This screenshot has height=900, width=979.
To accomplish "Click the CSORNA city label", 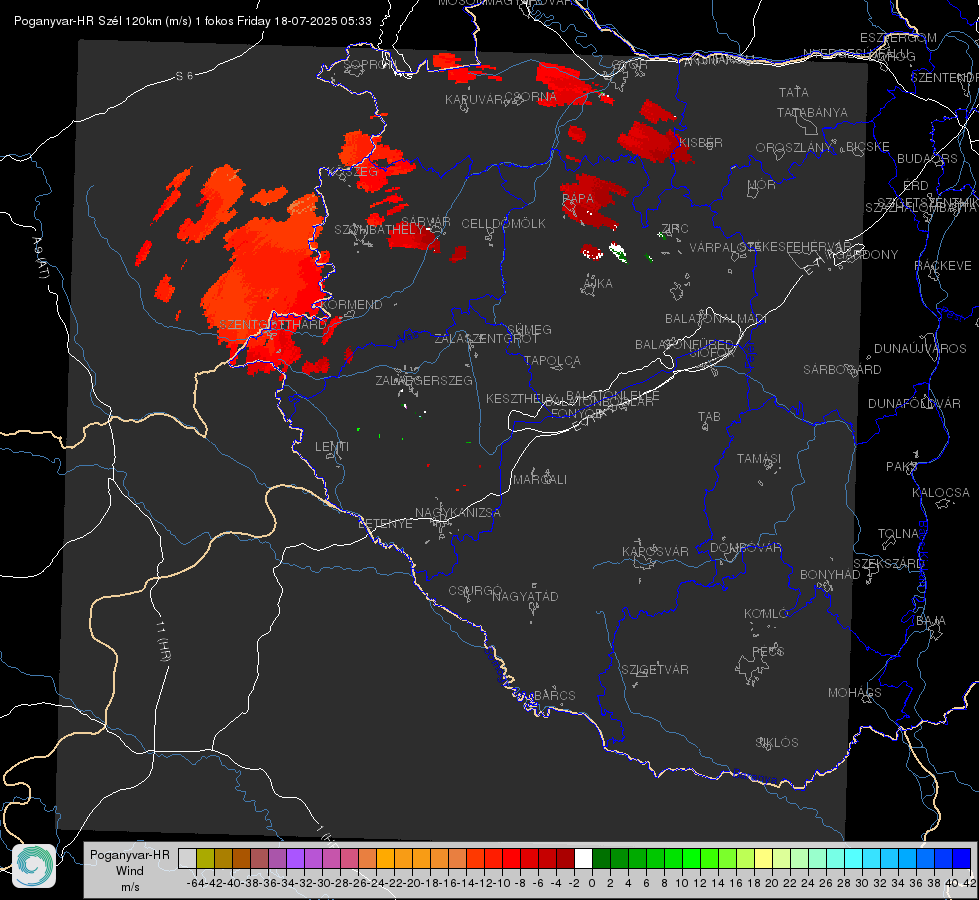I will [x=531, y=97].
